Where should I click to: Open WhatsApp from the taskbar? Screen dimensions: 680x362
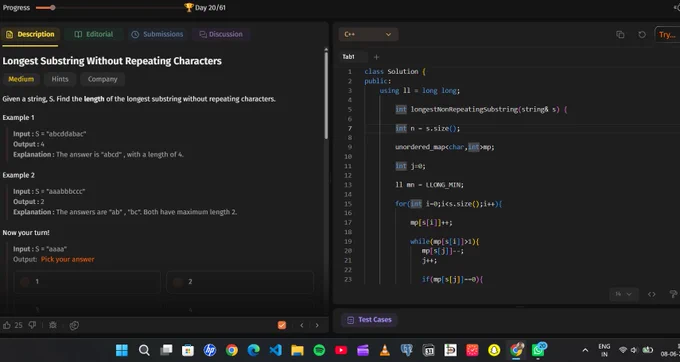tap(539, 349)
